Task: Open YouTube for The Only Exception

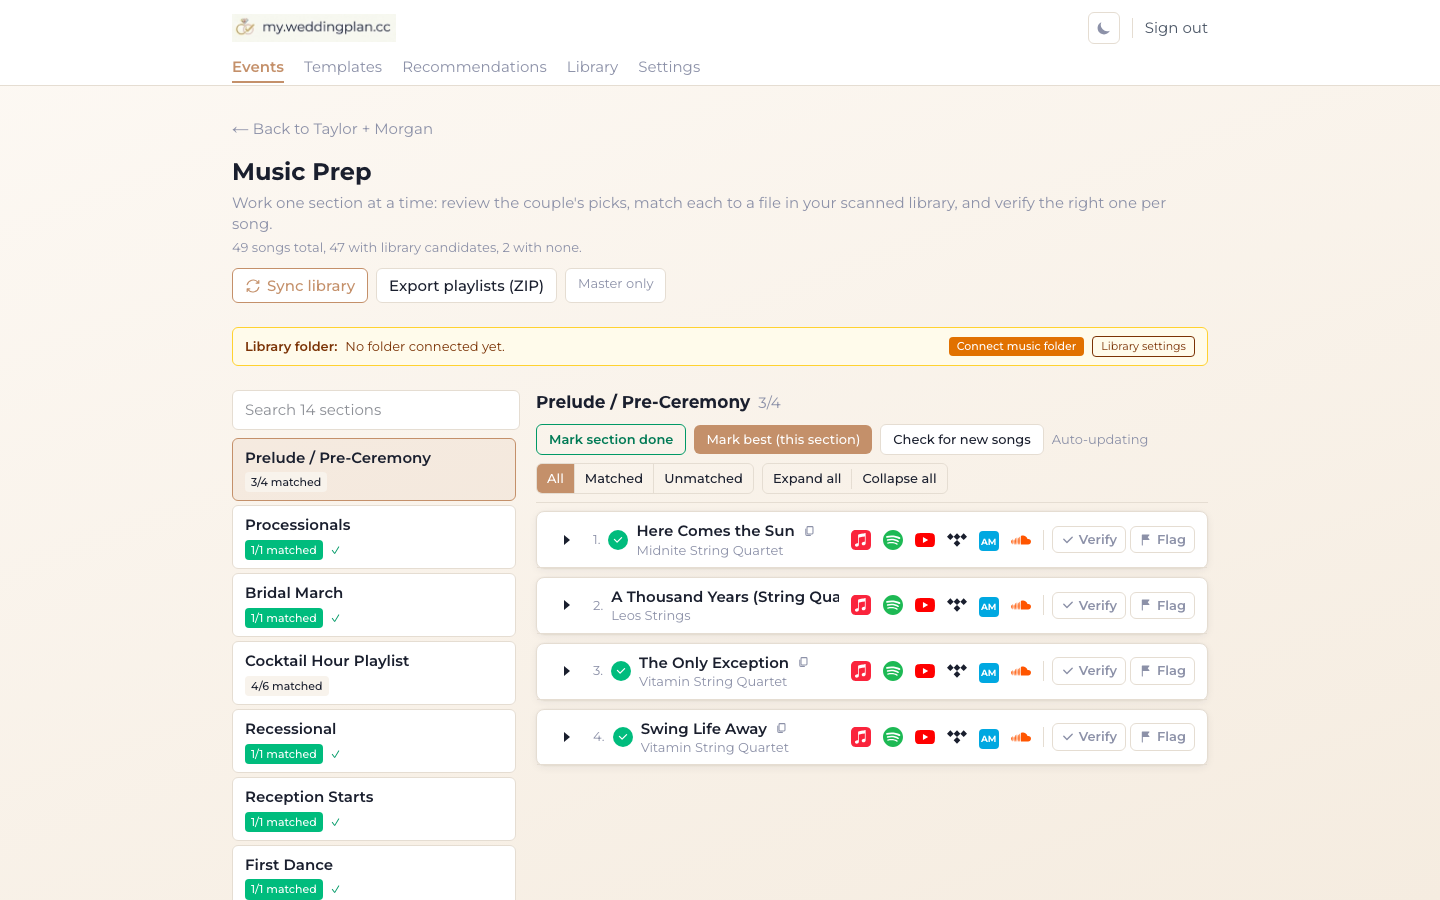Action: (x=925, y=671)
